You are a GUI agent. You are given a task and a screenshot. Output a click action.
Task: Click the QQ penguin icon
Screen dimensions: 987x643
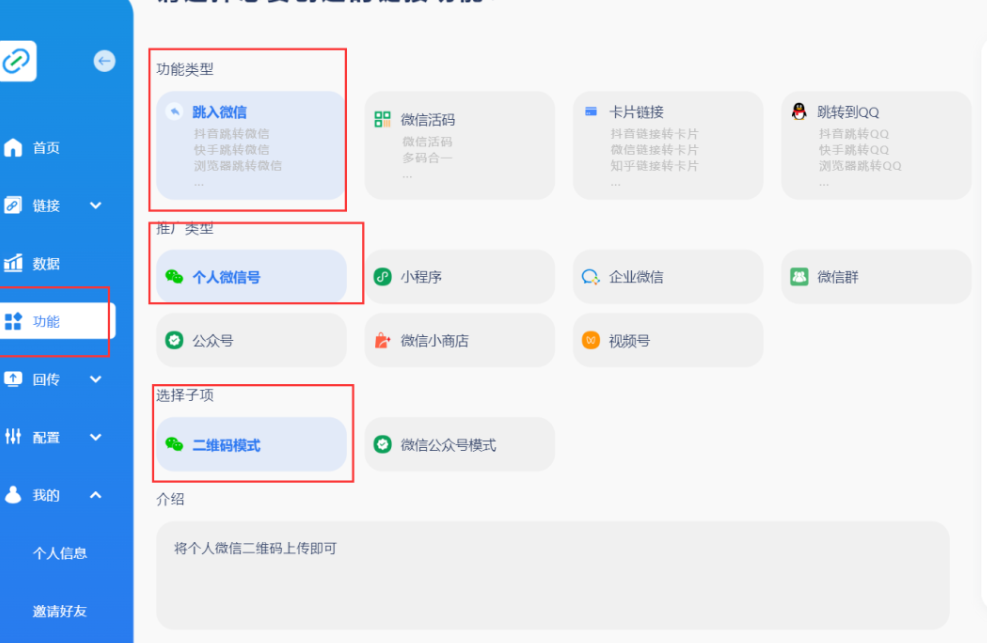(799, 111)
